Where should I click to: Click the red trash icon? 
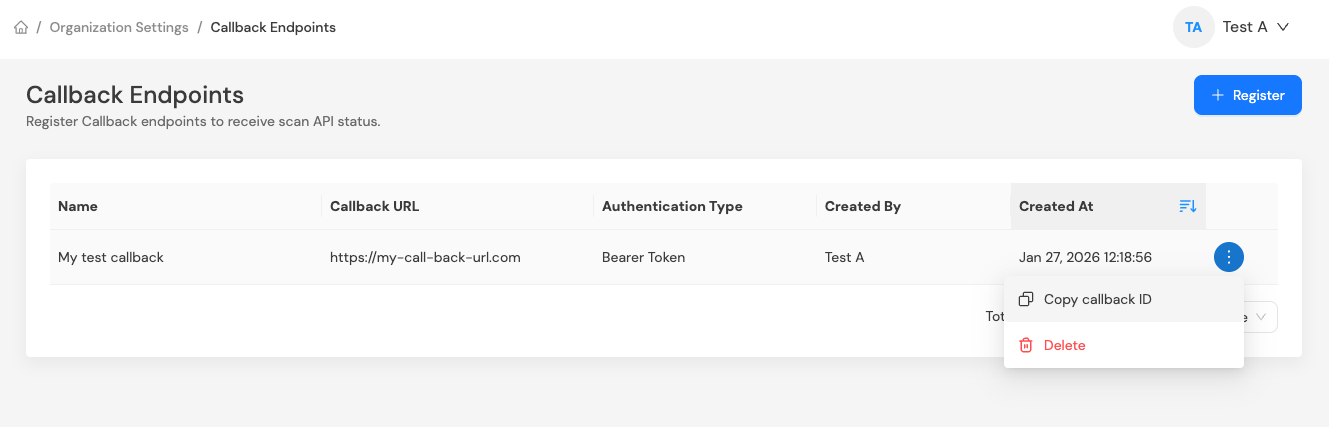tap(1025, 345)
